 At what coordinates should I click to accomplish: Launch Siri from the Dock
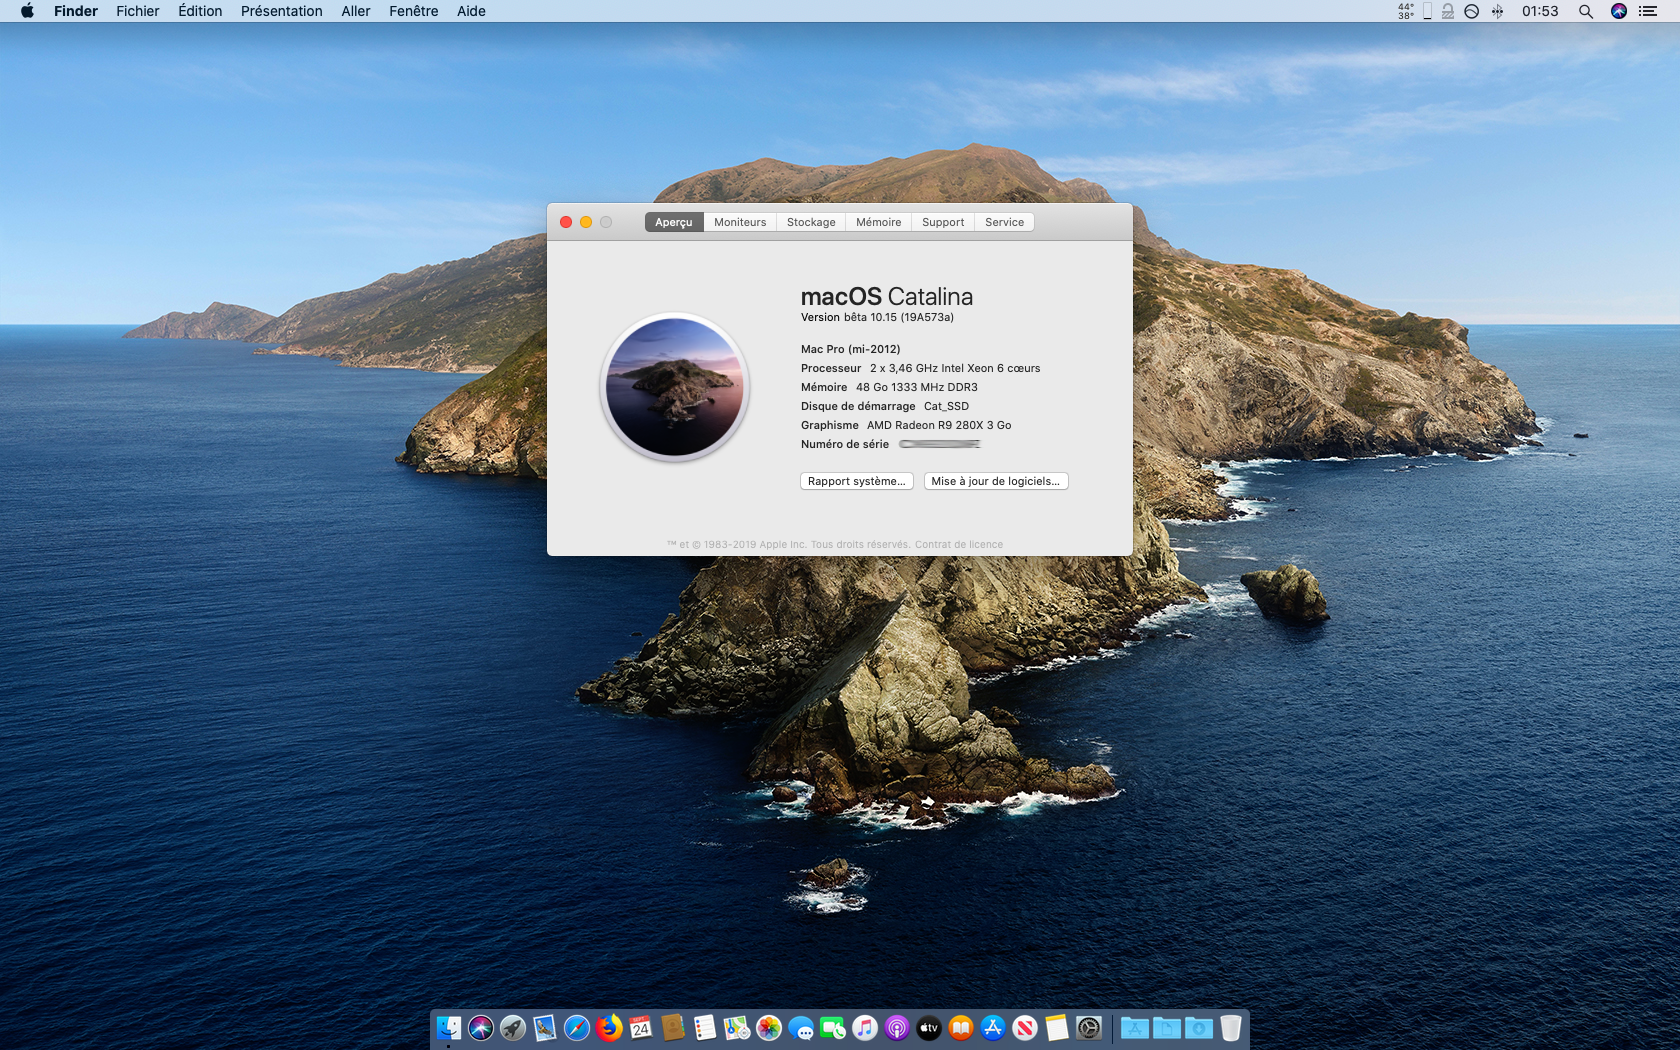481,1028
